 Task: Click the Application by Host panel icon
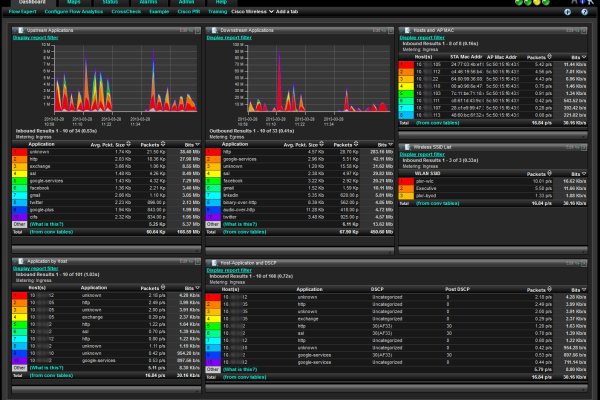click(x=18, y=259)
